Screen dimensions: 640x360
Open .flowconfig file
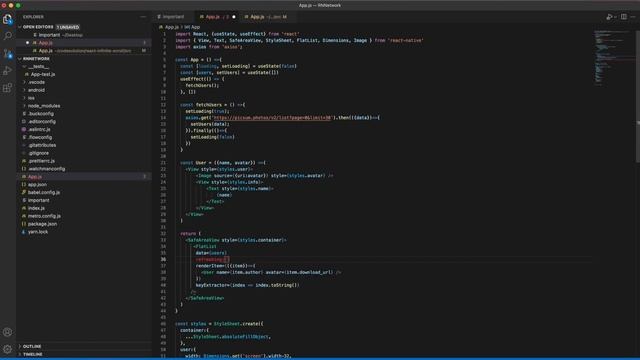coord(40,138)
